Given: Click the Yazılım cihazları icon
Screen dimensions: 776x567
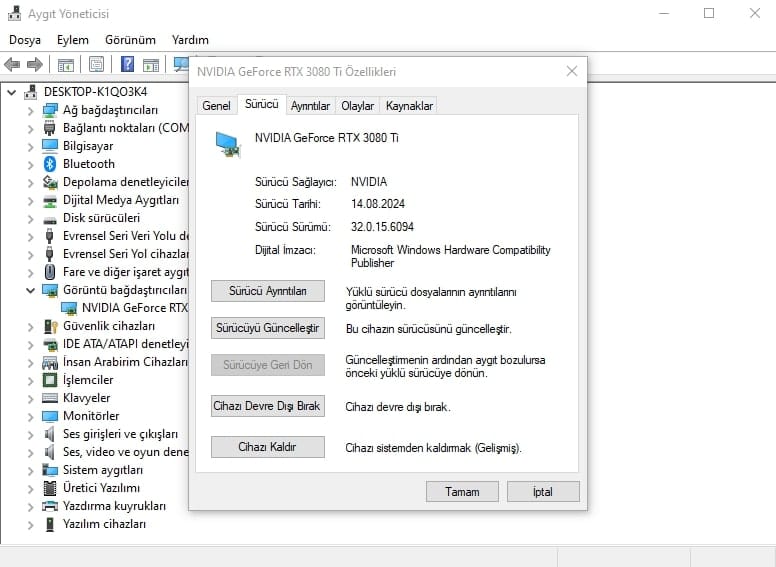Looking at the screenshot, I should [50, 524].
